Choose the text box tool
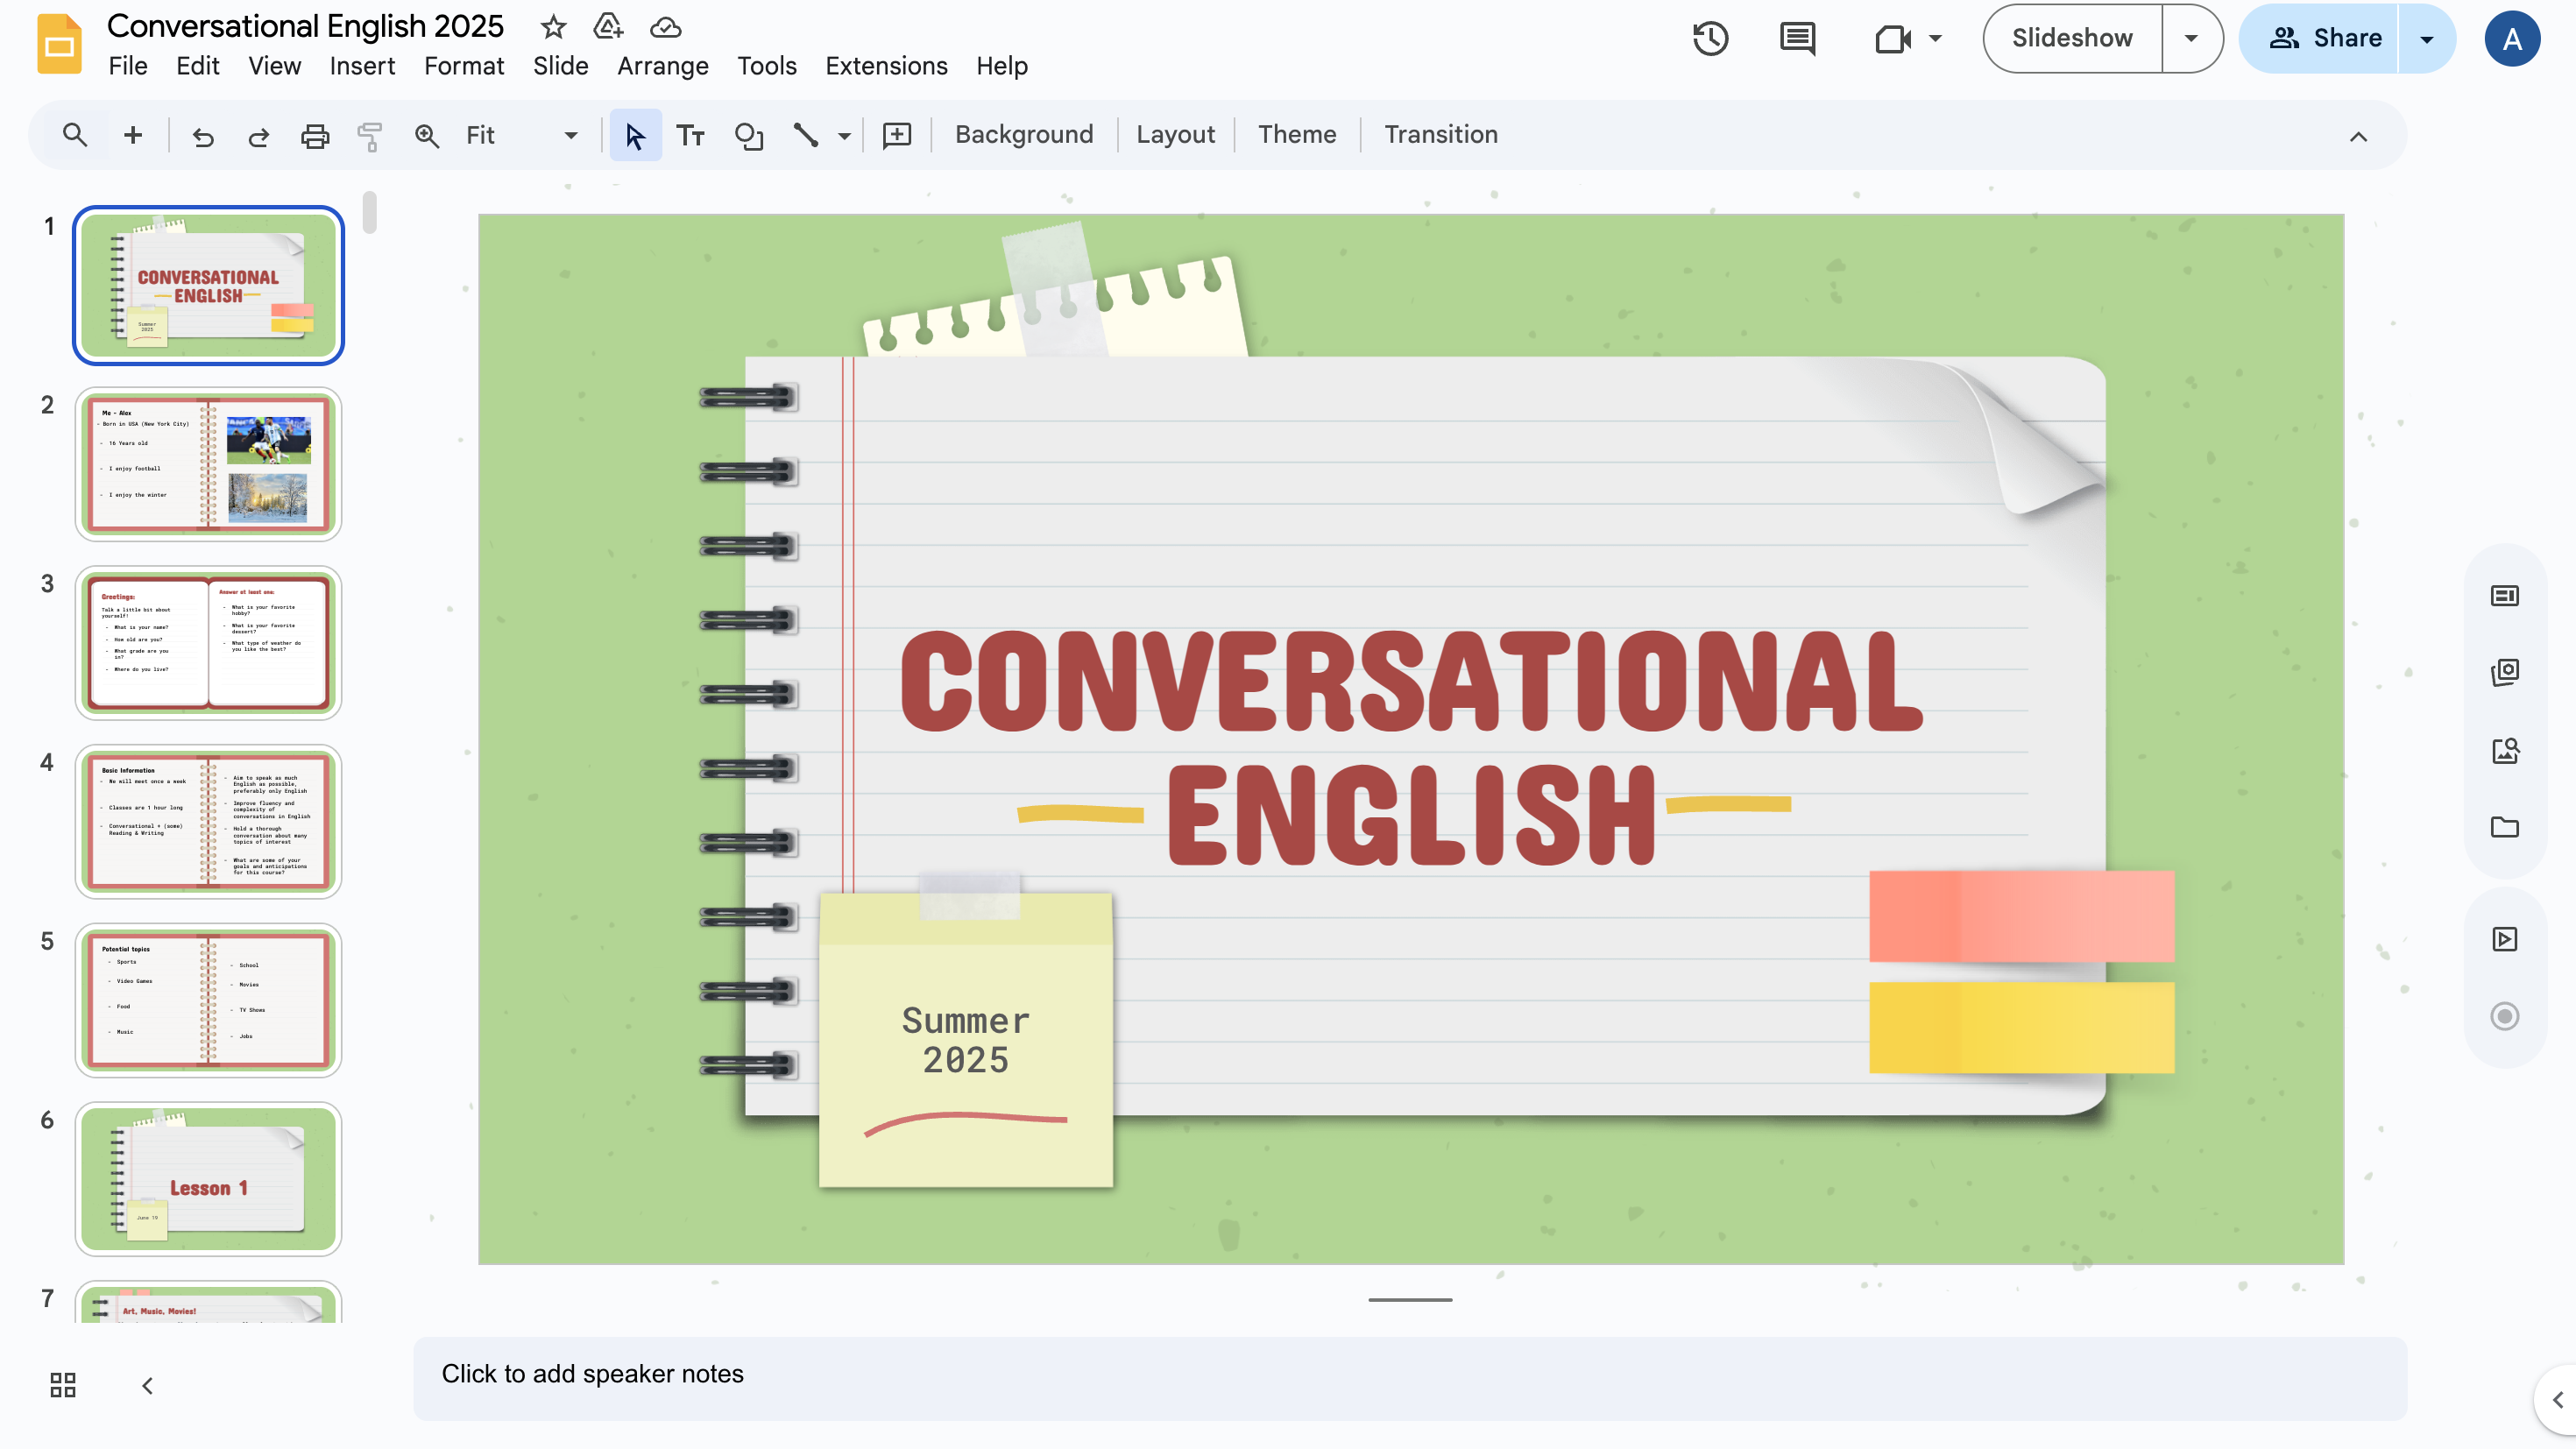Screen dimensions: 2576x1449 click(690, 134)
